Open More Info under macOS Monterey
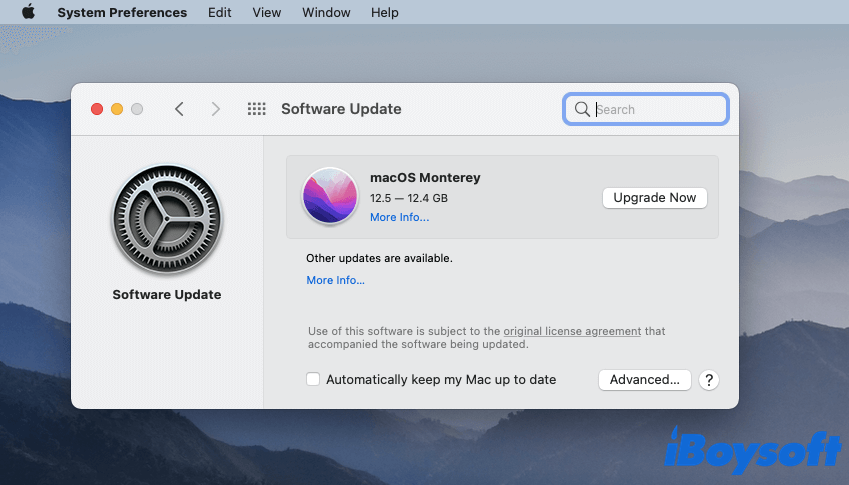This screenshot has height=485, width=849. [x=399, y=217]
